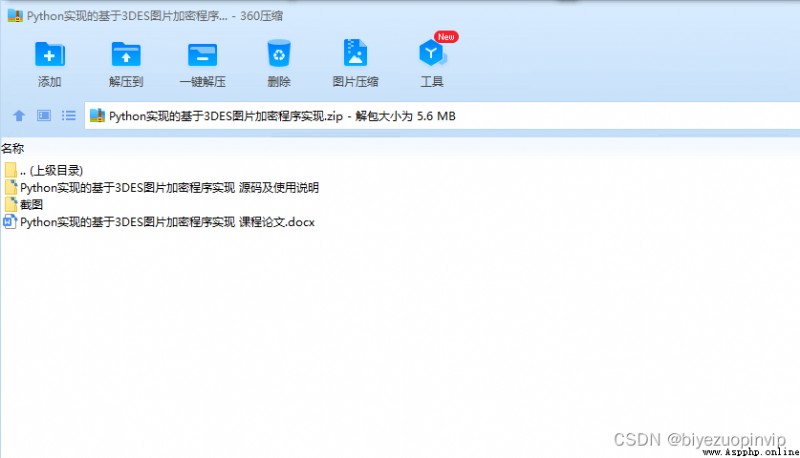Image resolution: width=800 pixels, height=458 pixels.
Task: Click the 截图 folder icon
Action: pyautogui.click(x=11, y=205)
